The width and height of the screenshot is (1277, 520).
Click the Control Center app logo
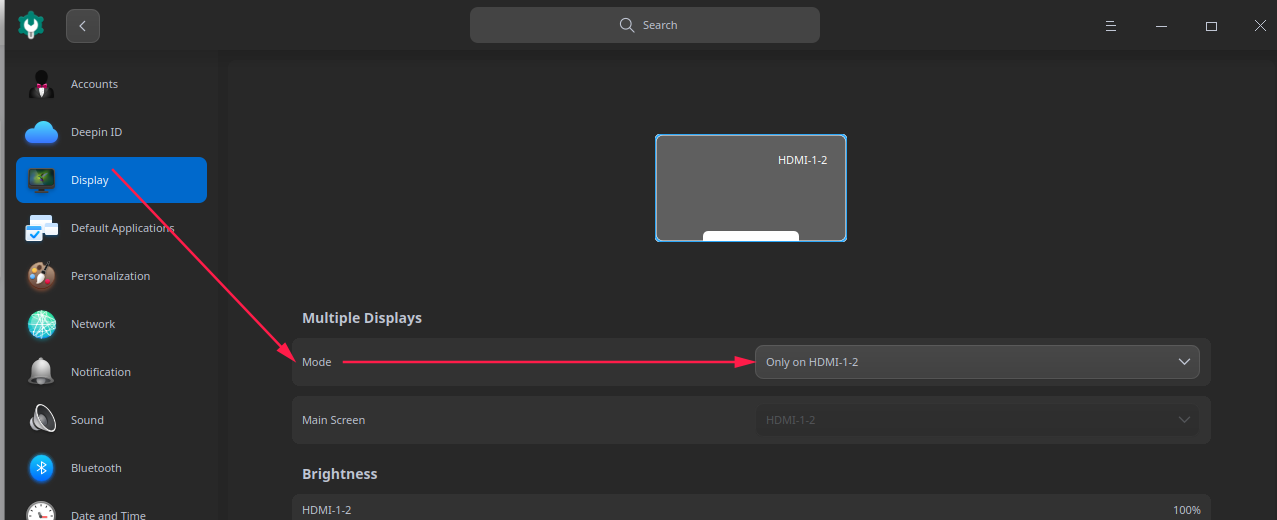[31, 25]
